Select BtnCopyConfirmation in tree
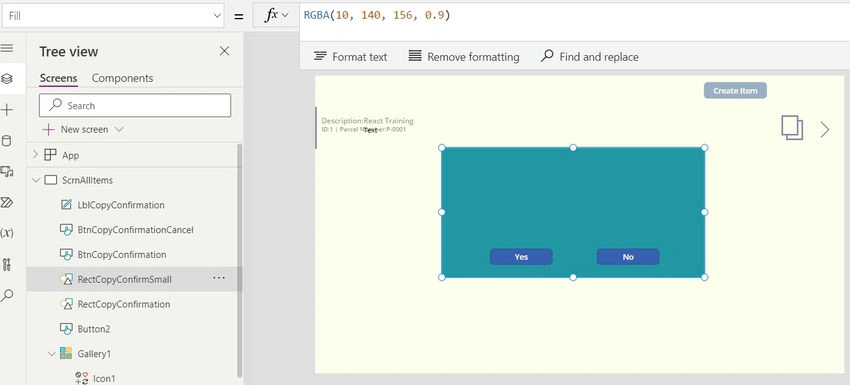Image resolution: width=850 pixels, height=385 pixels. [x=122, y=254]
